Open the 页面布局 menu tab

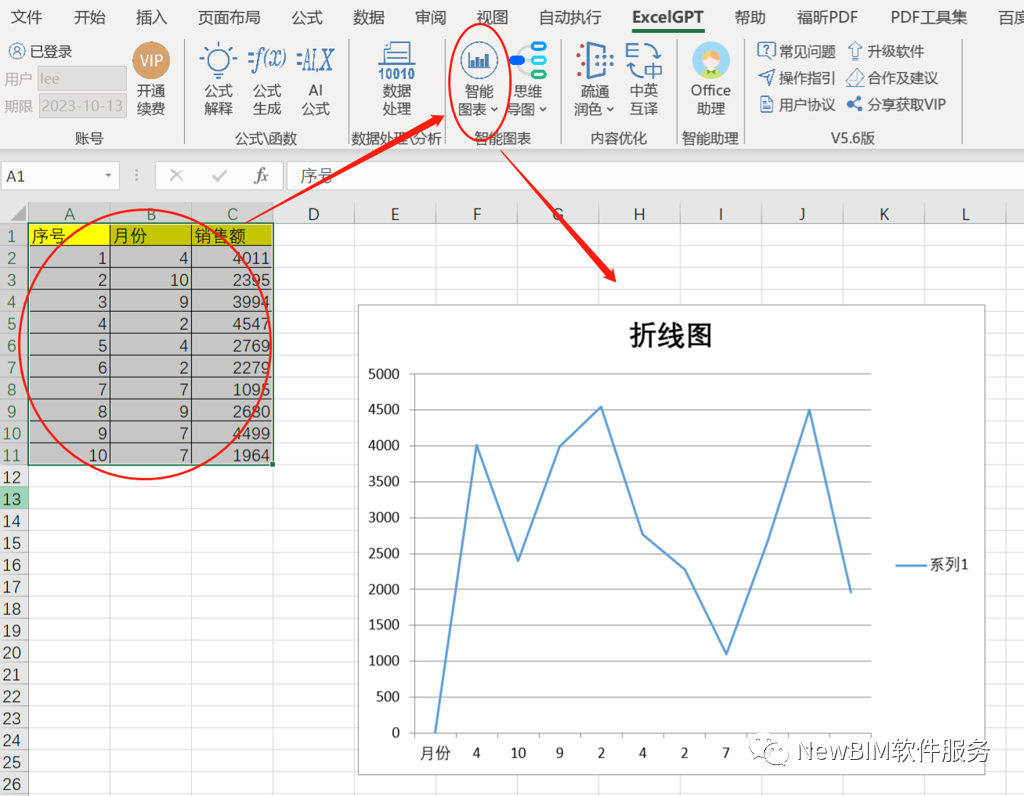(x=229, y=16)
